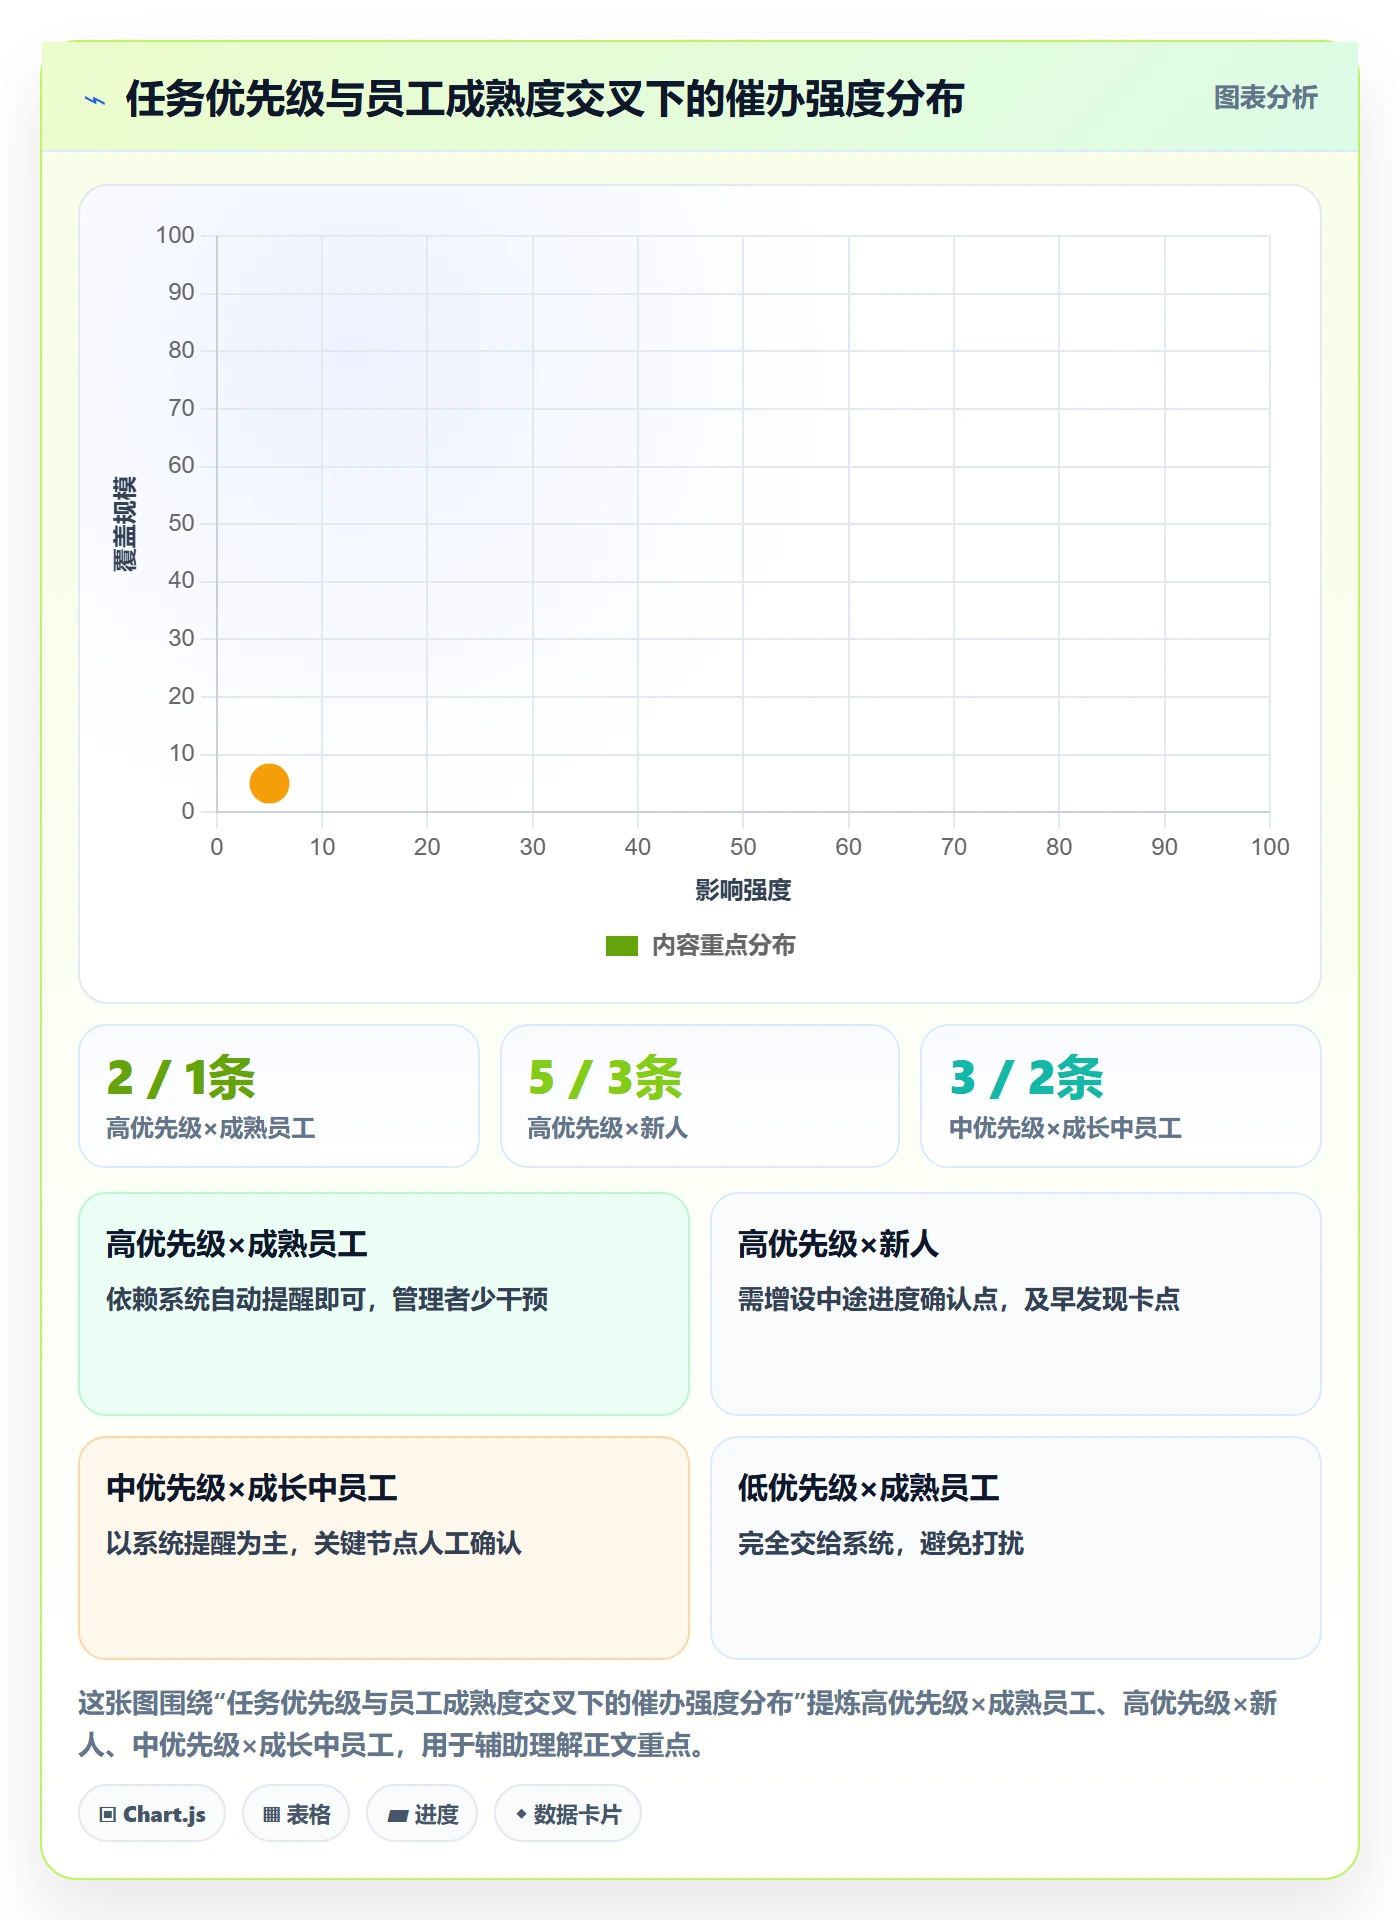Open the 低优先级×成熟员工 detail card
The width and height of the screenshot is (1400, 1920).
point(1016,1548)
